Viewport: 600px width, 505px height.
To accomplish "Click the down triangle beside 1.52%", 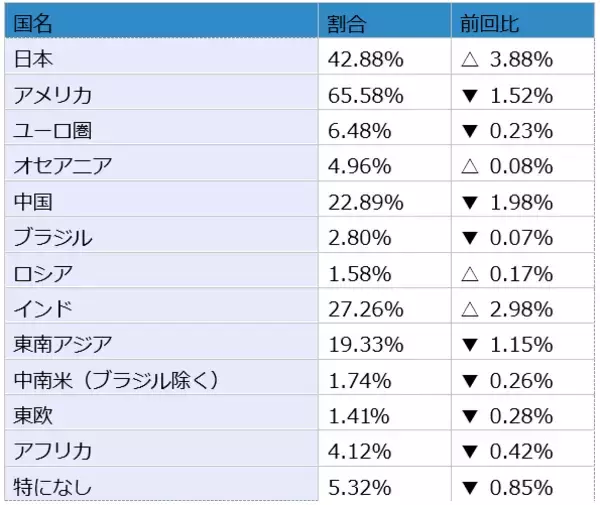I will 471,95.
